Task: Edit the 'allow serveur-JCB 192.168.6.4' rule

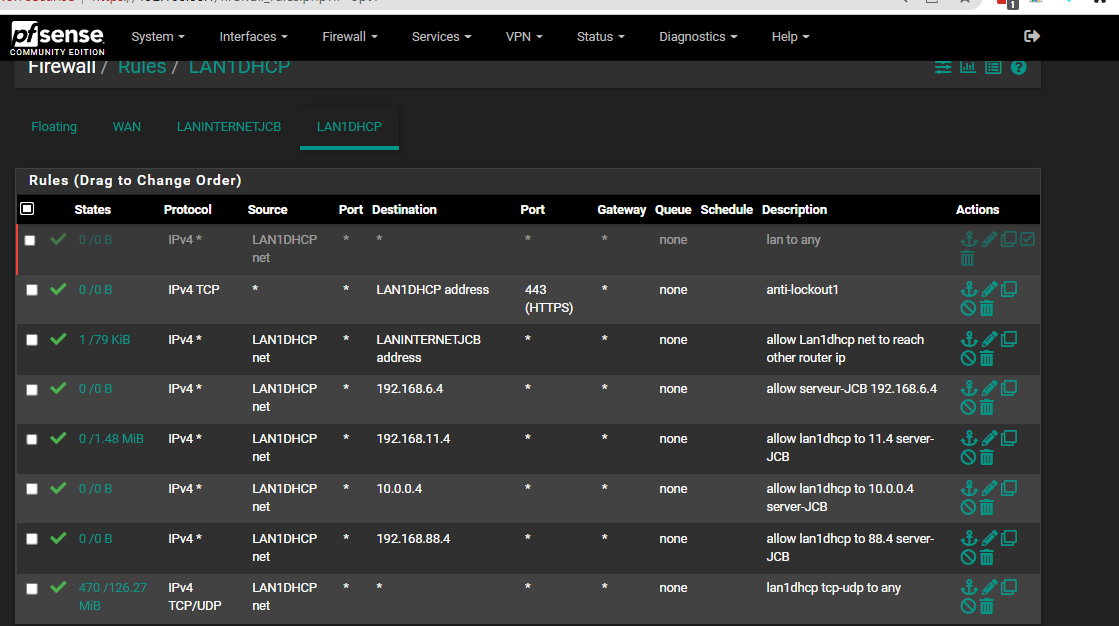Action: click(x=989, y=388)
